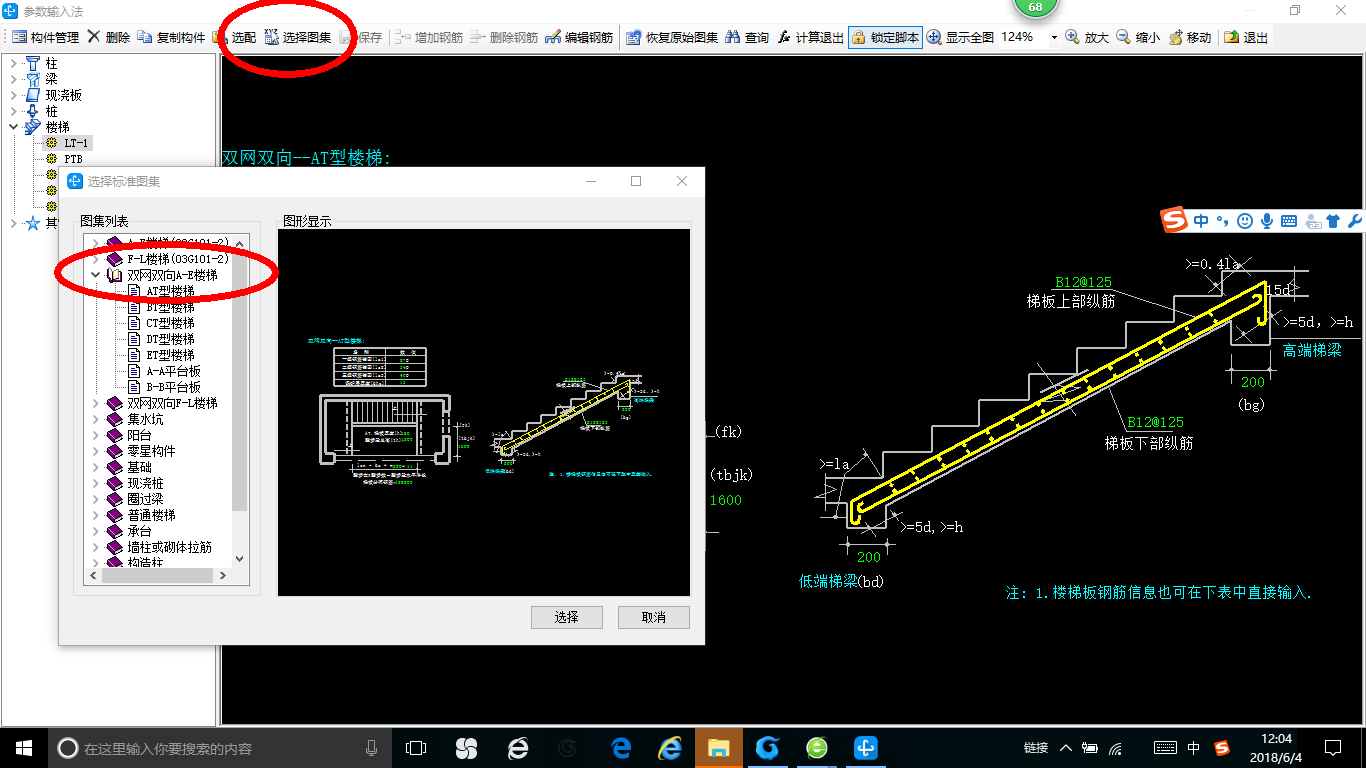
Task: Click the green 1600 dimension value
Action: click(726, 500)
